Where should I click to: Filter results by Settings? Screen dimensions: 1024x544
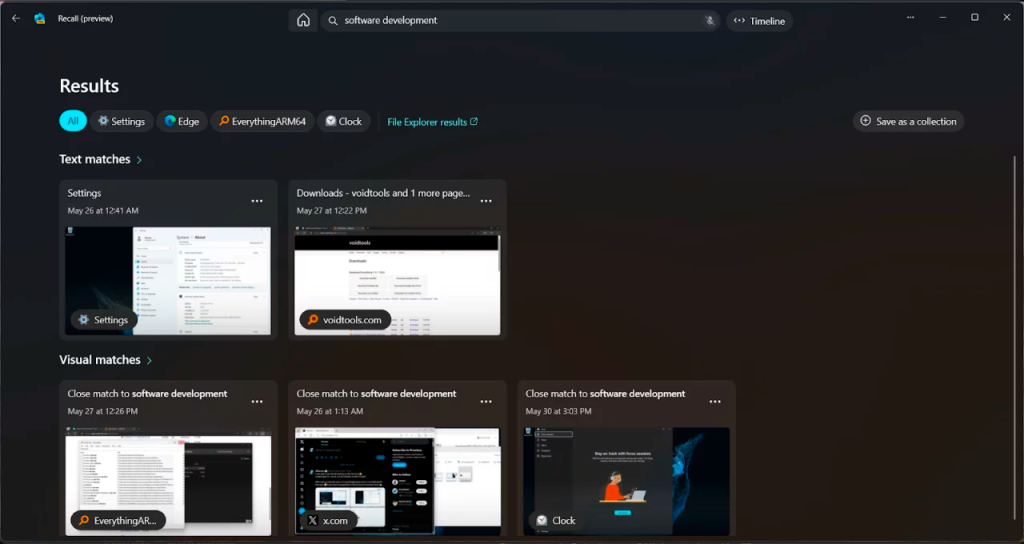(x=121, y=121)
